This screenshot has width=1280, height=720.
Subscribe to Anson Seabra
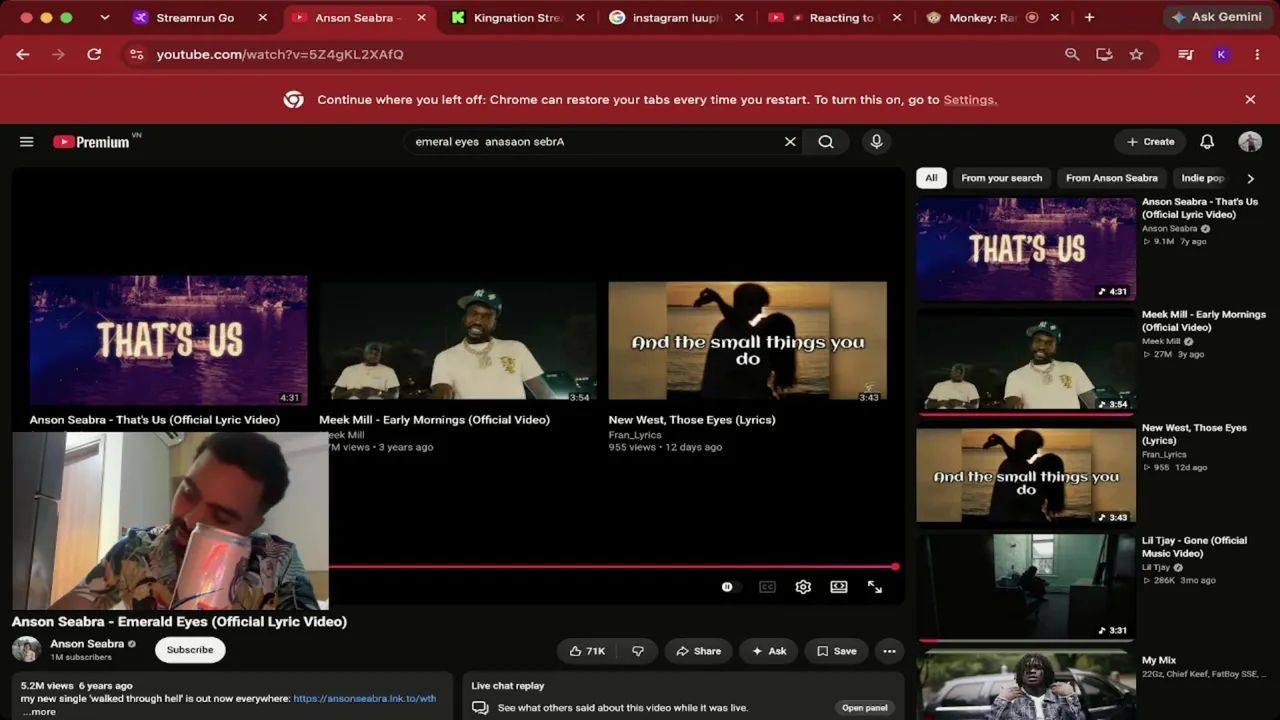(190, 650)
